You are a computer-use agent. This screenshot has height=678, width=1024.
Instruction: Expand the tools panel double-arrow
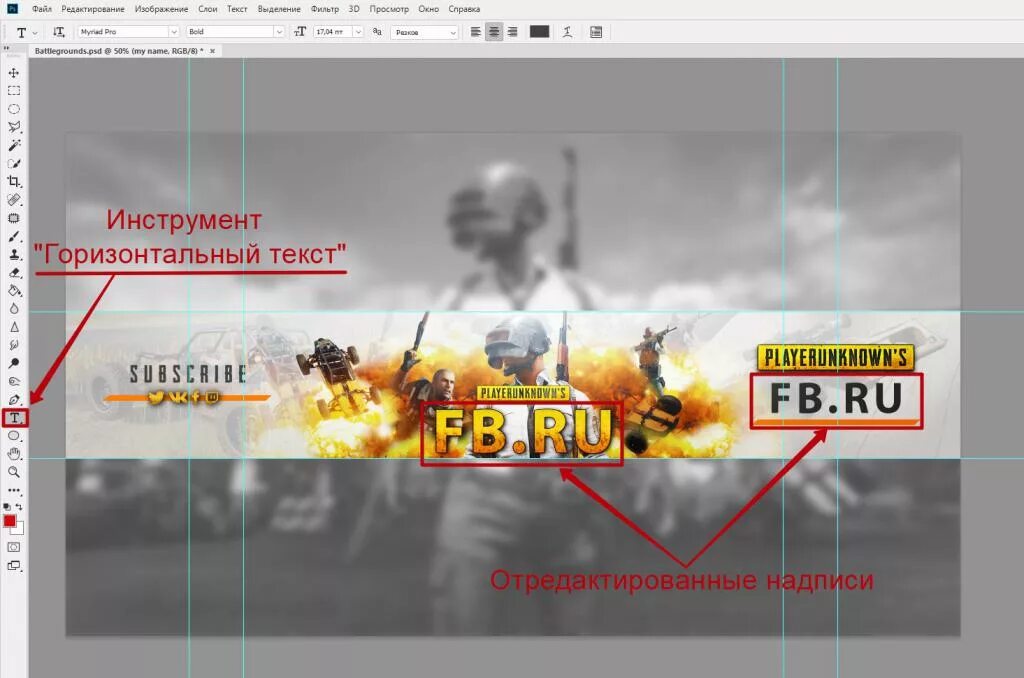7,48
